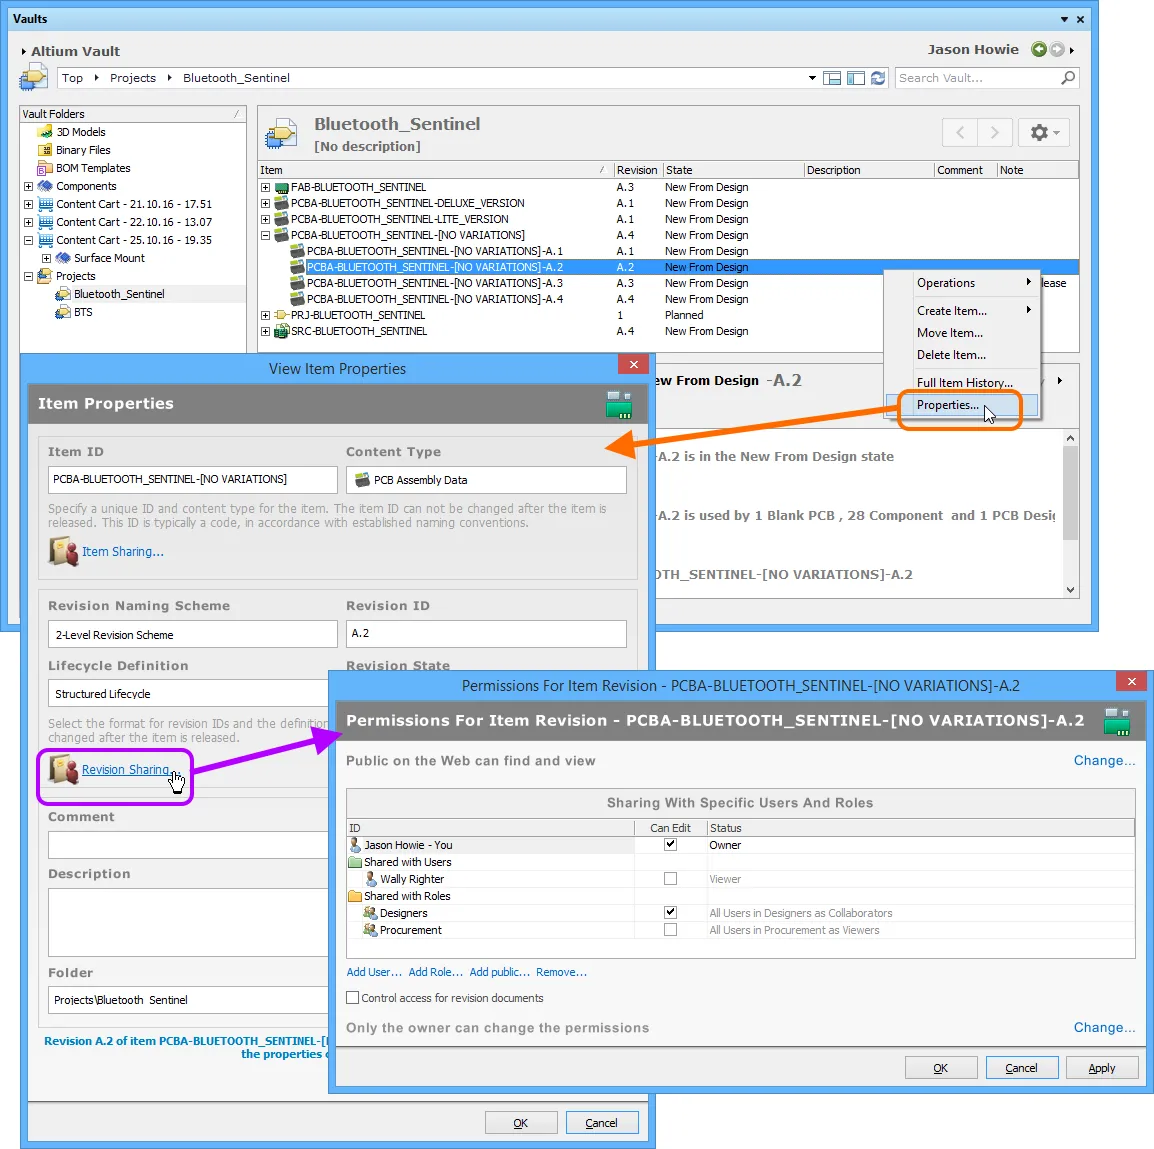Viewport: 1154px width, 1149px height.
Task: Choose Properties... from context menu
Action: click(963, 405)
